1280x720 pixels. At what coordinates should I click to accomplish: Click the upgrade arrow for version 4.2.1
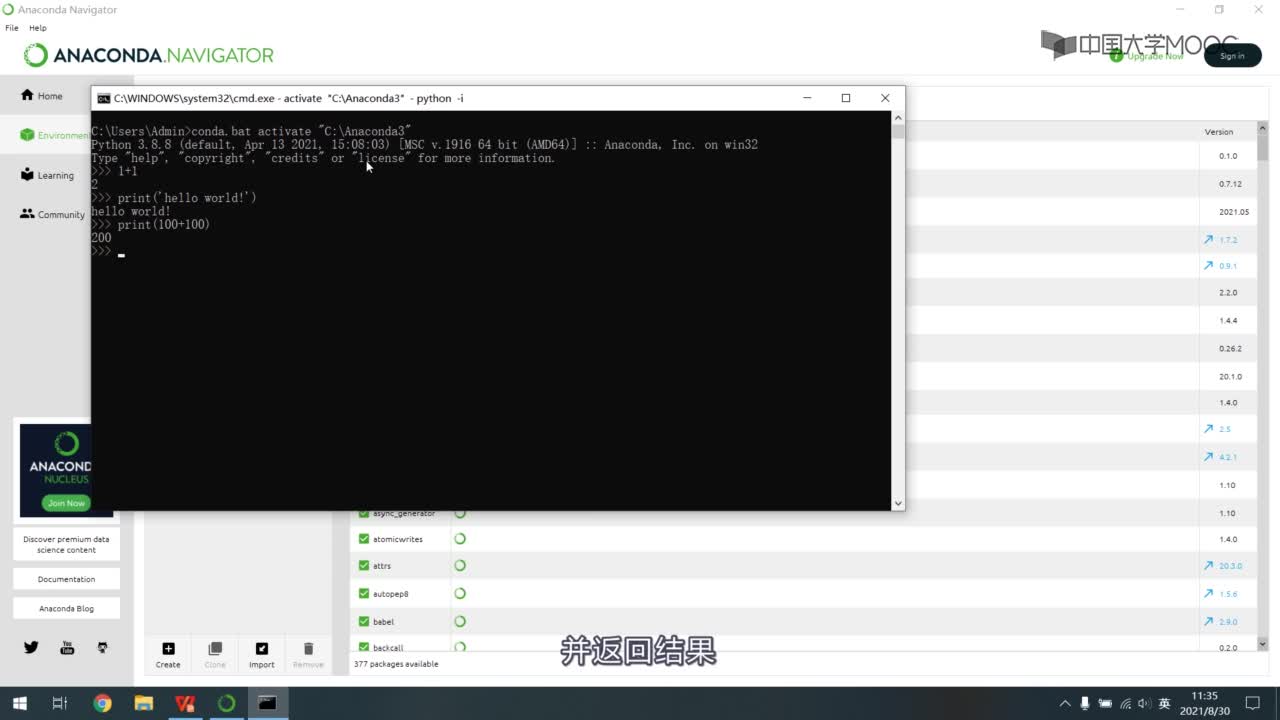tap(1209, 457)
